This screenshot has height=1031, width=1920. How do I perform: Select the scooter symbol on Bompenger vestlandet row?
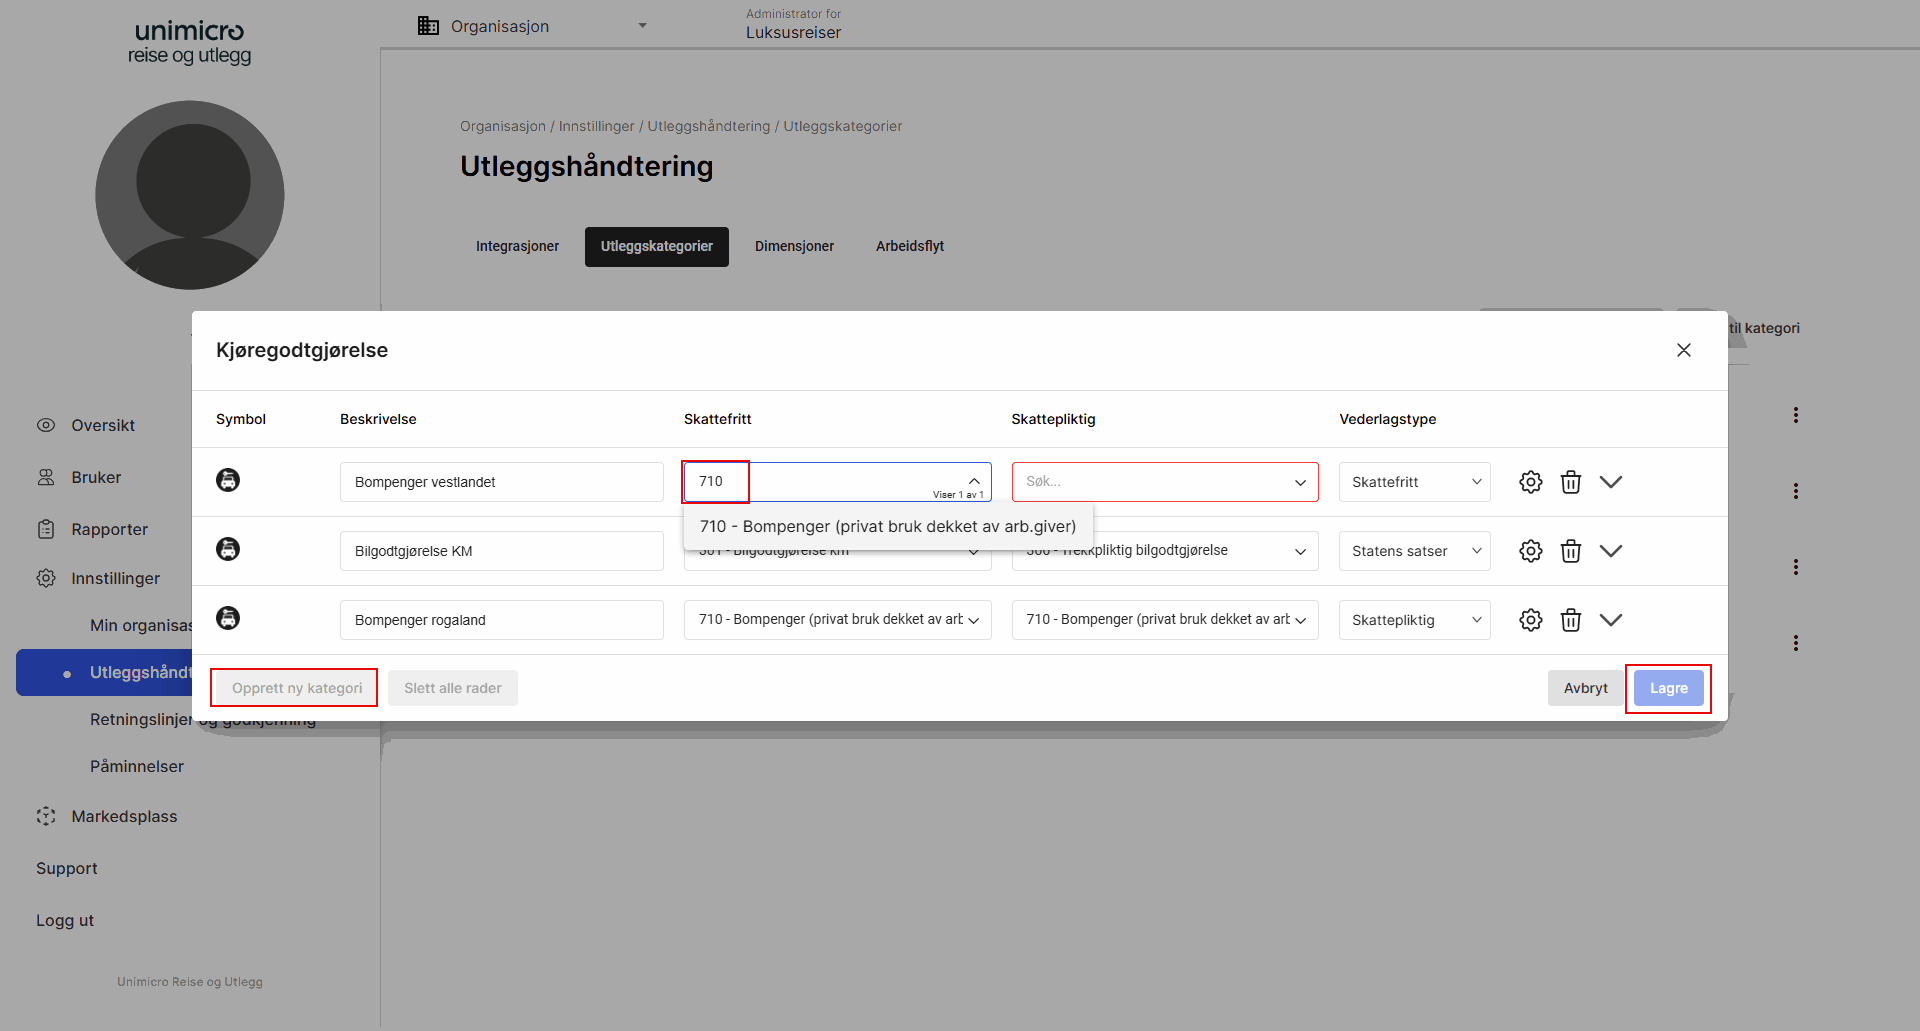click(x=228, y=481)
